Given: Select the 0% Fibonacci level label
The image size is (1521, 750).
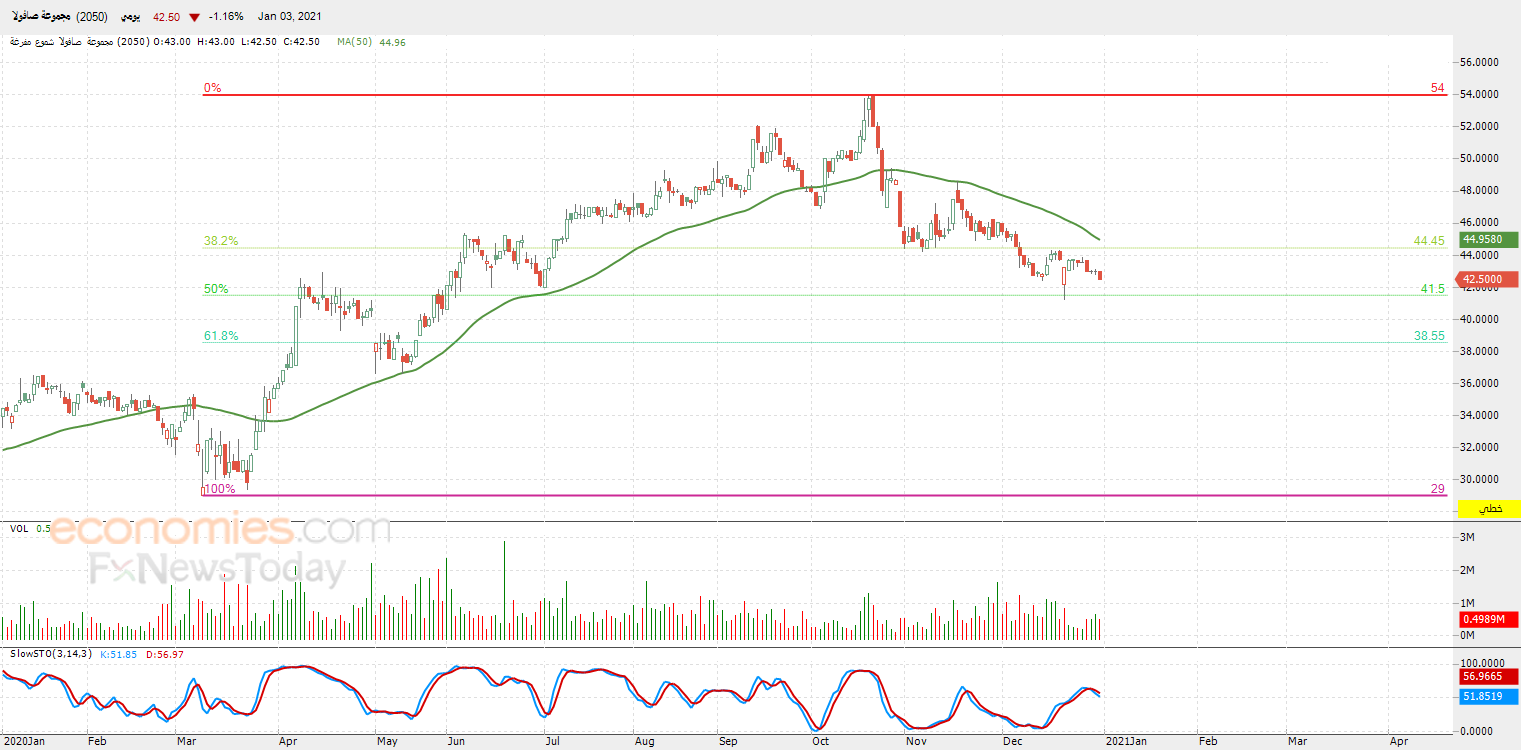Looking at the screenshot, I should click(x=212, y=88).
